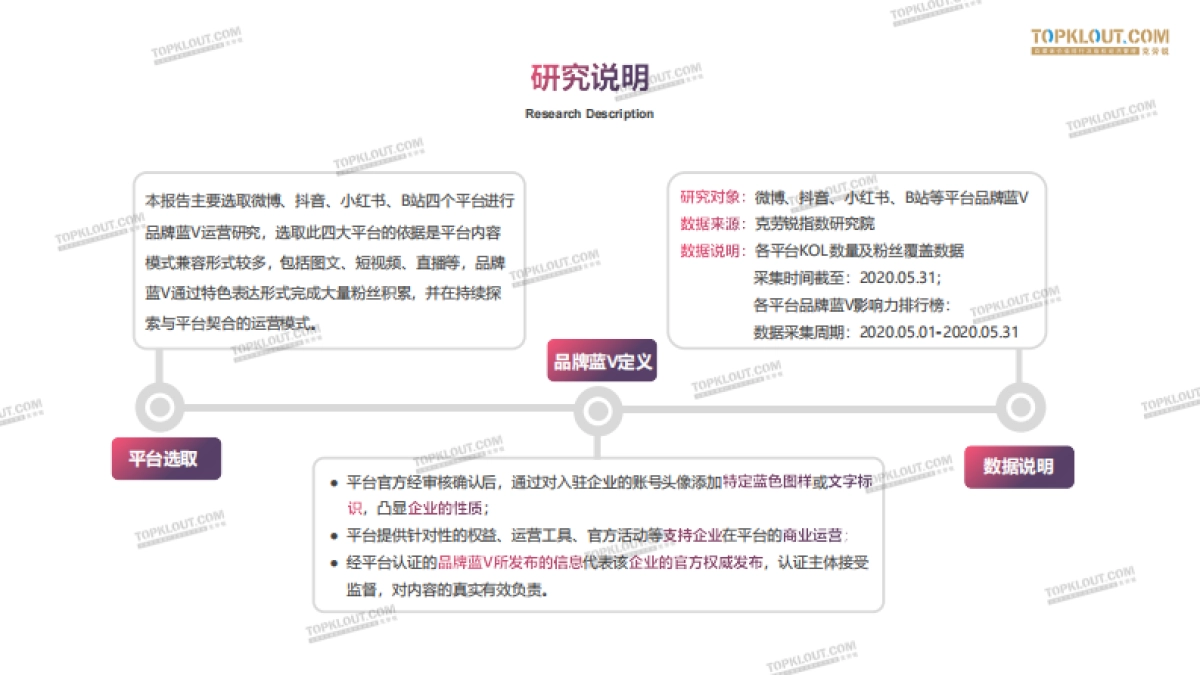The image size is (1200, 675).
Task: Select the Research Description subtitle
Action: pos(588,114)
